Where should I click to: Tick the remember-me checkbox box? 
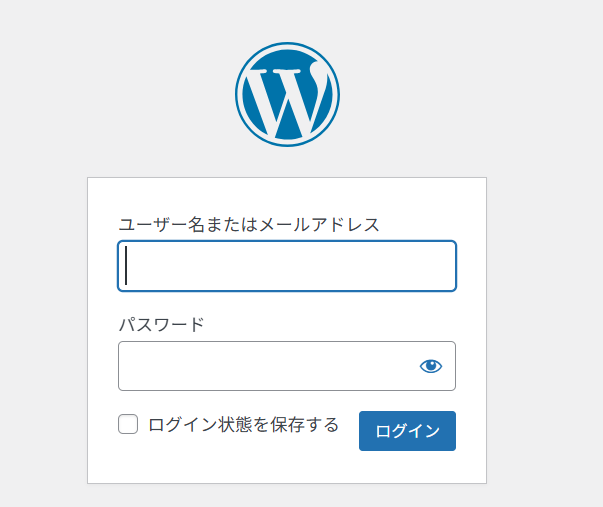(x=128, y=424)
